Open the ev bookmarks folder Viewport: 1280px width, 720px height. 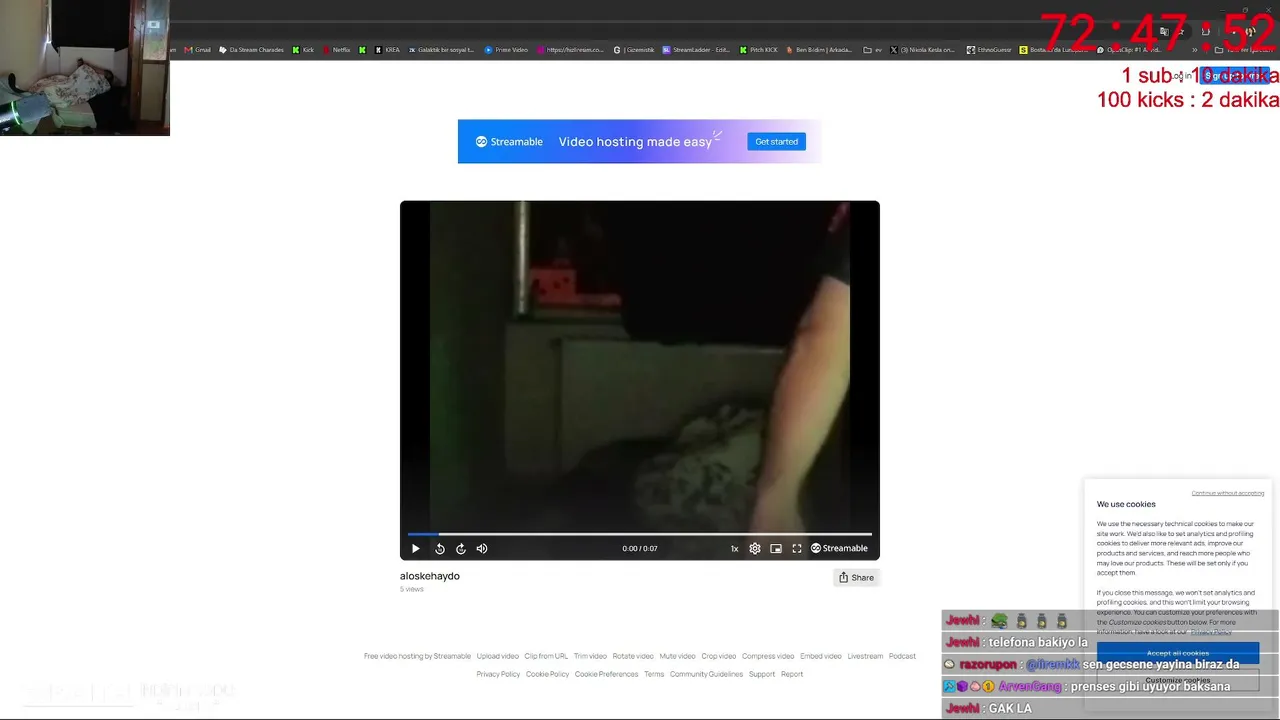[873, 50]
